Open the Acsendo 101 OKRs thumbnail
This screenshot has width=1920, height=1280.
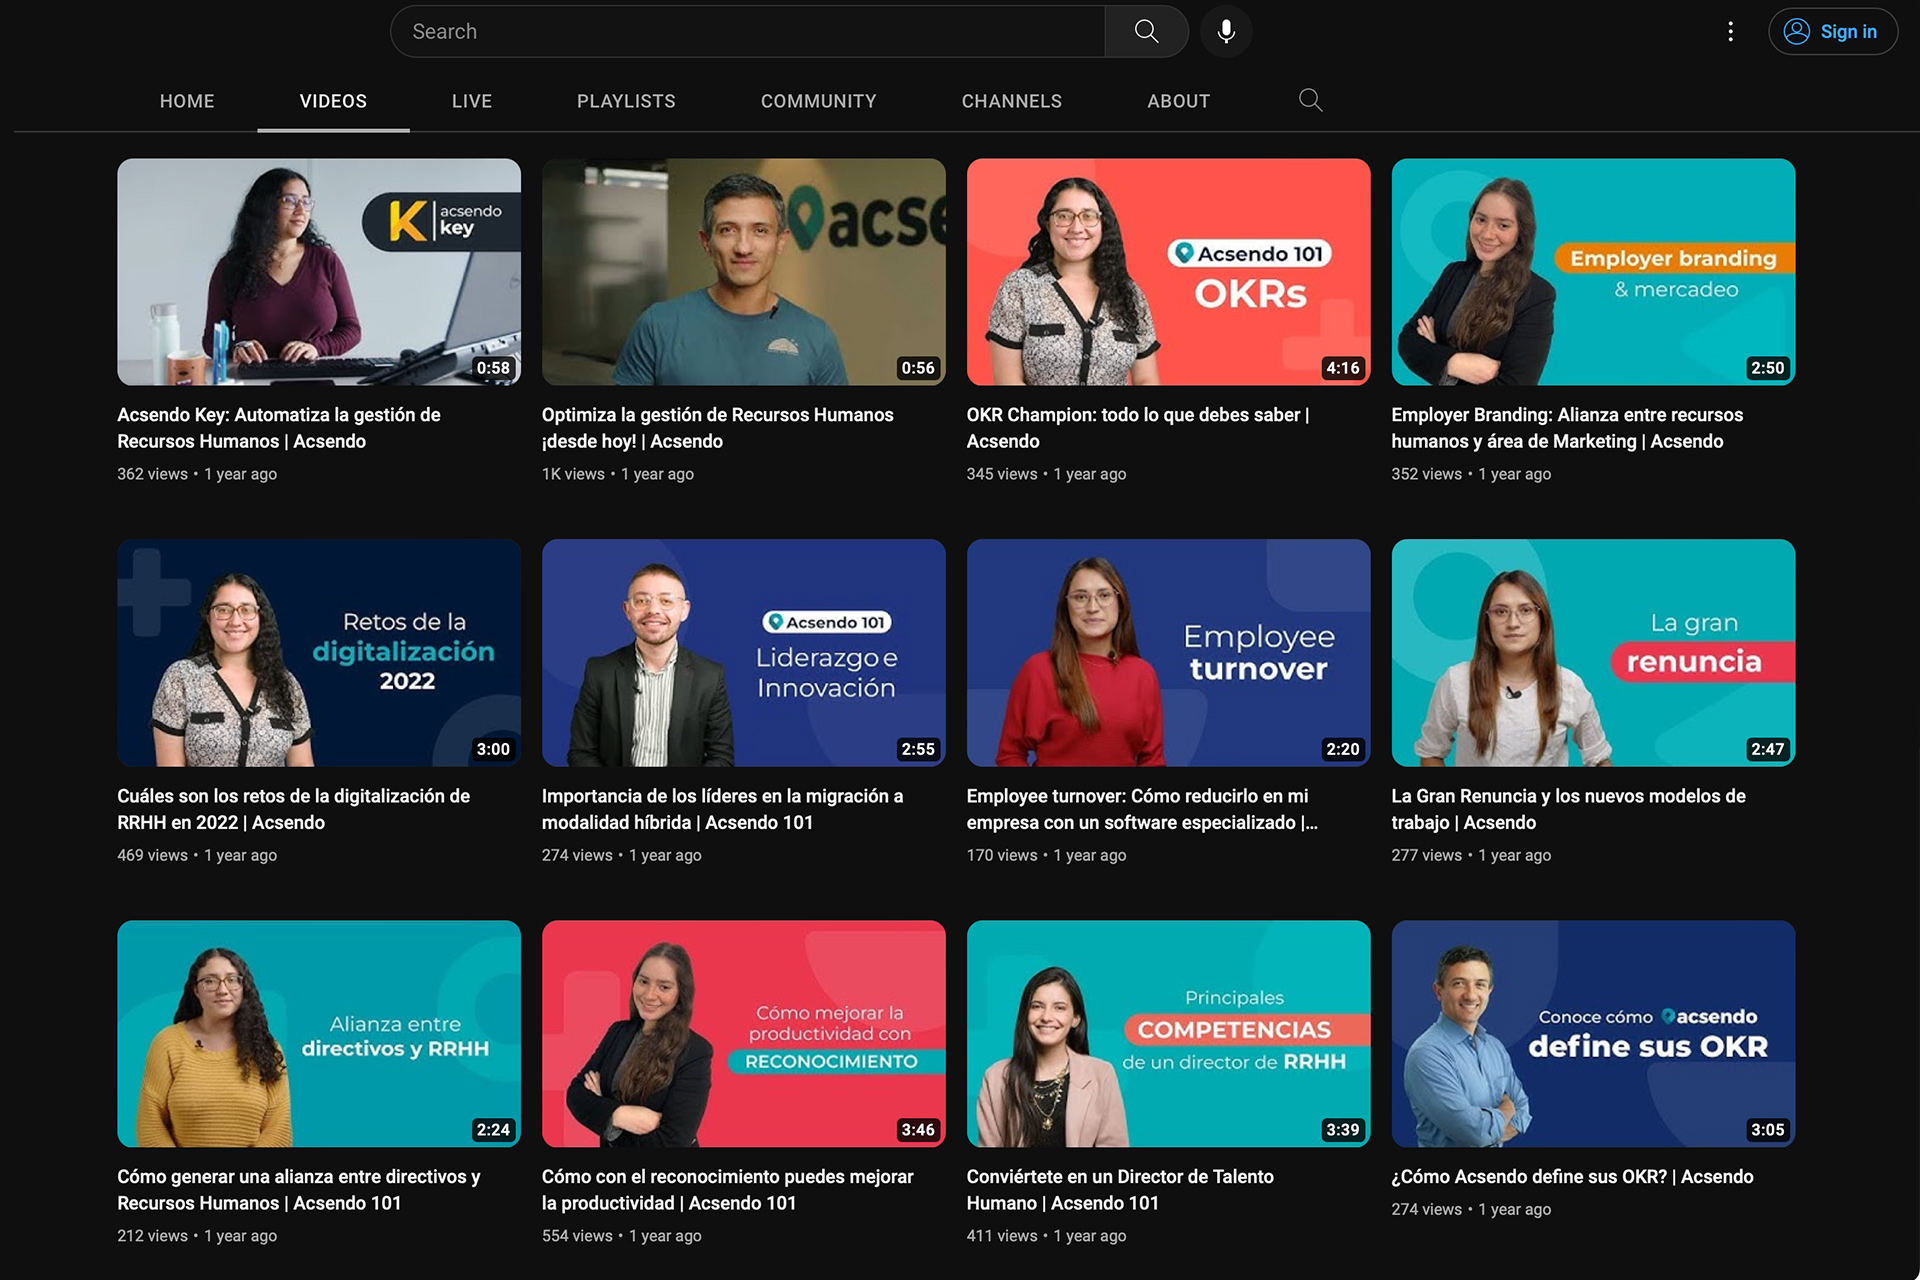point(1168,271)
